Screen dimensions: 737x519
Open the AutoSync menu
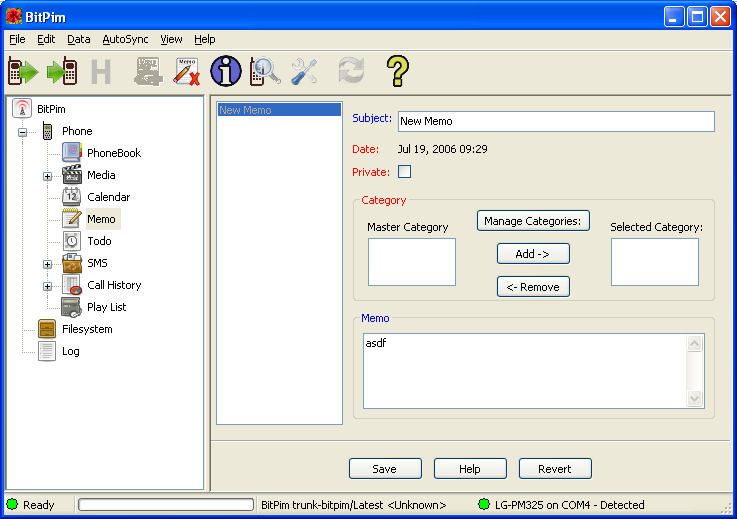click(125, 39)
